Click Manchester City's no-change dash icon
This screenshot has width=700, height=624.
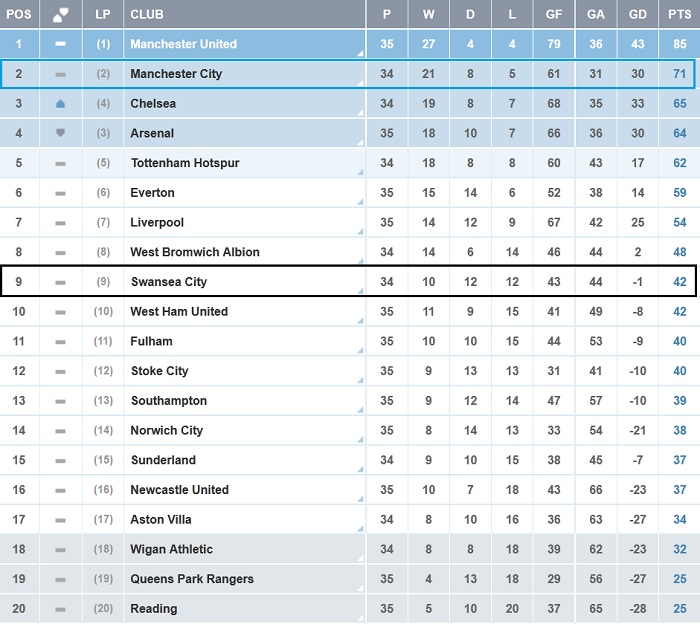click(60, 74)
